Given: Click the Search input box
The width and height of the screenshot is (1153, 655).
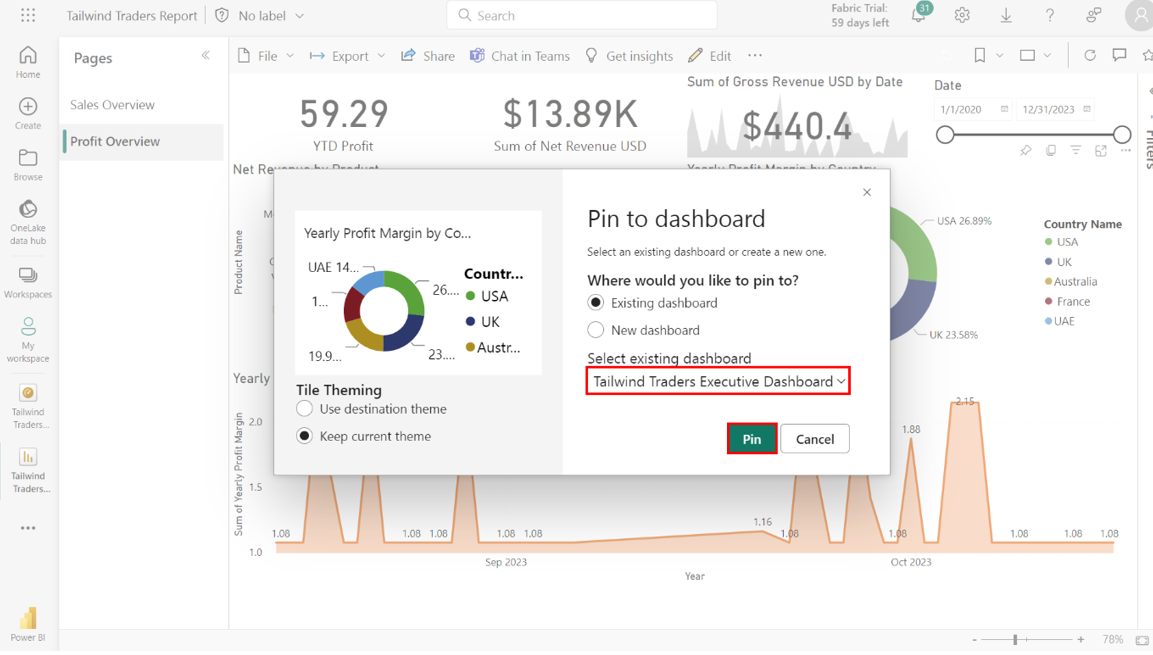Looking at the screenshot, I should (582, 15).
